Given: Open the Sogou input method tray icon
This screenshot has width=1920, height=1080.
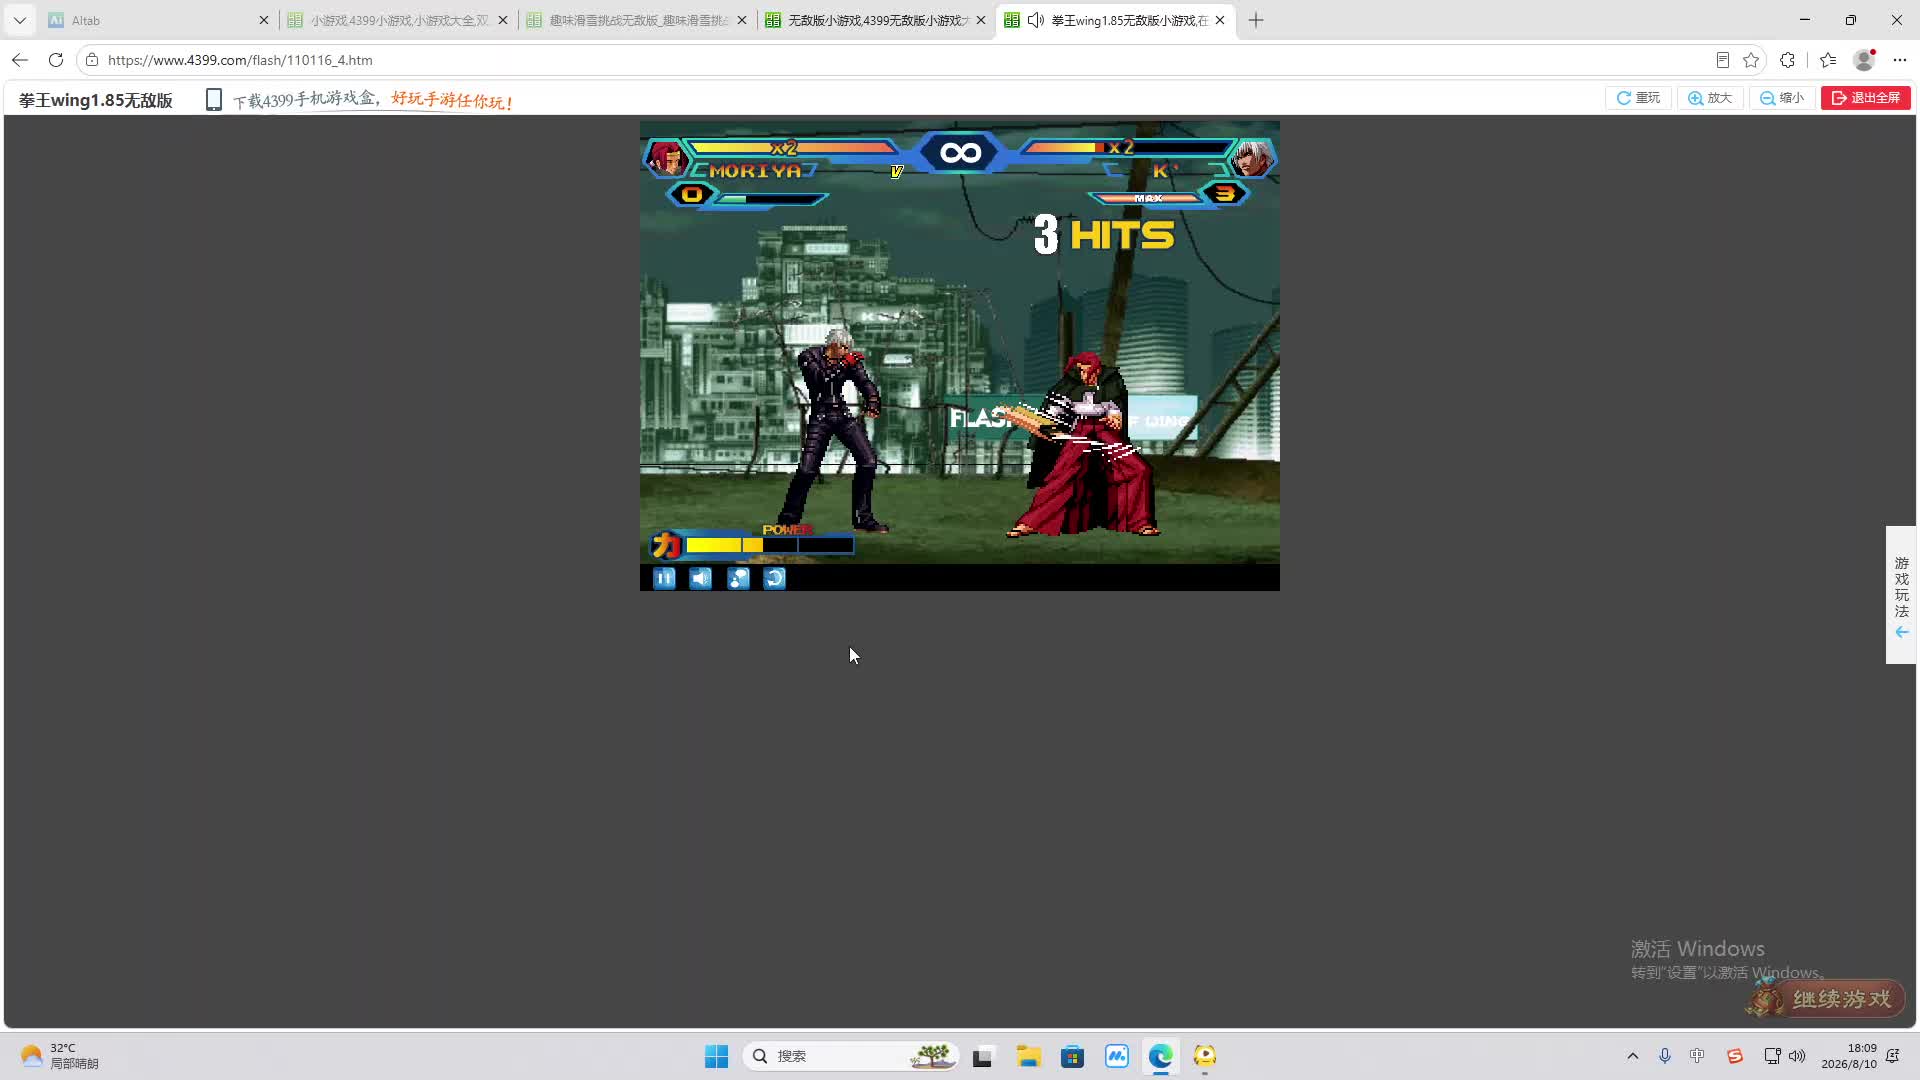Looking at the screenshot, I should click(x=1735, y=1056).
